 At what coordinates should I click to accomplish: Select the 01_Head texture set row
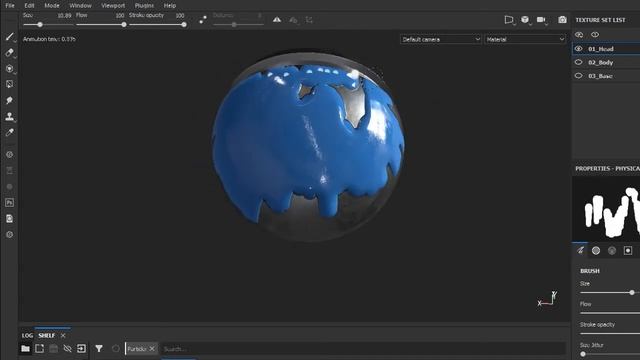point(606,49)
